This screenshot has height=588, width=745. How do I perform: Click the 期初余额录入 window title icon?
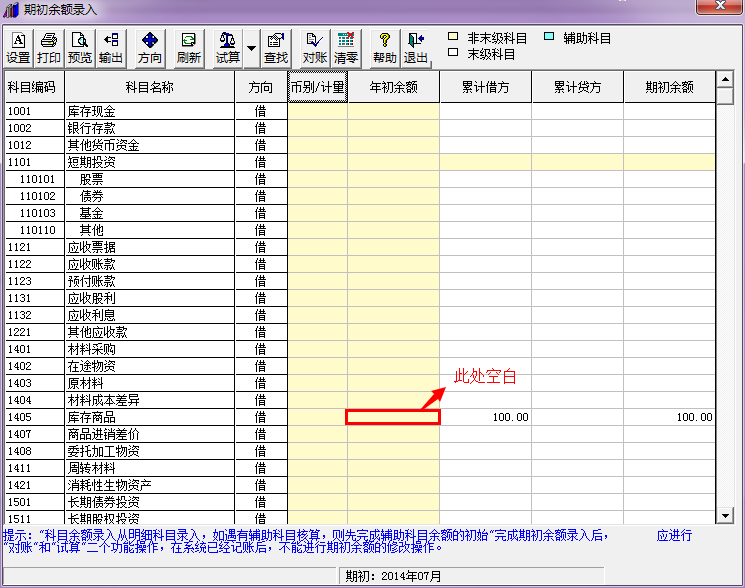pos(10,9)
